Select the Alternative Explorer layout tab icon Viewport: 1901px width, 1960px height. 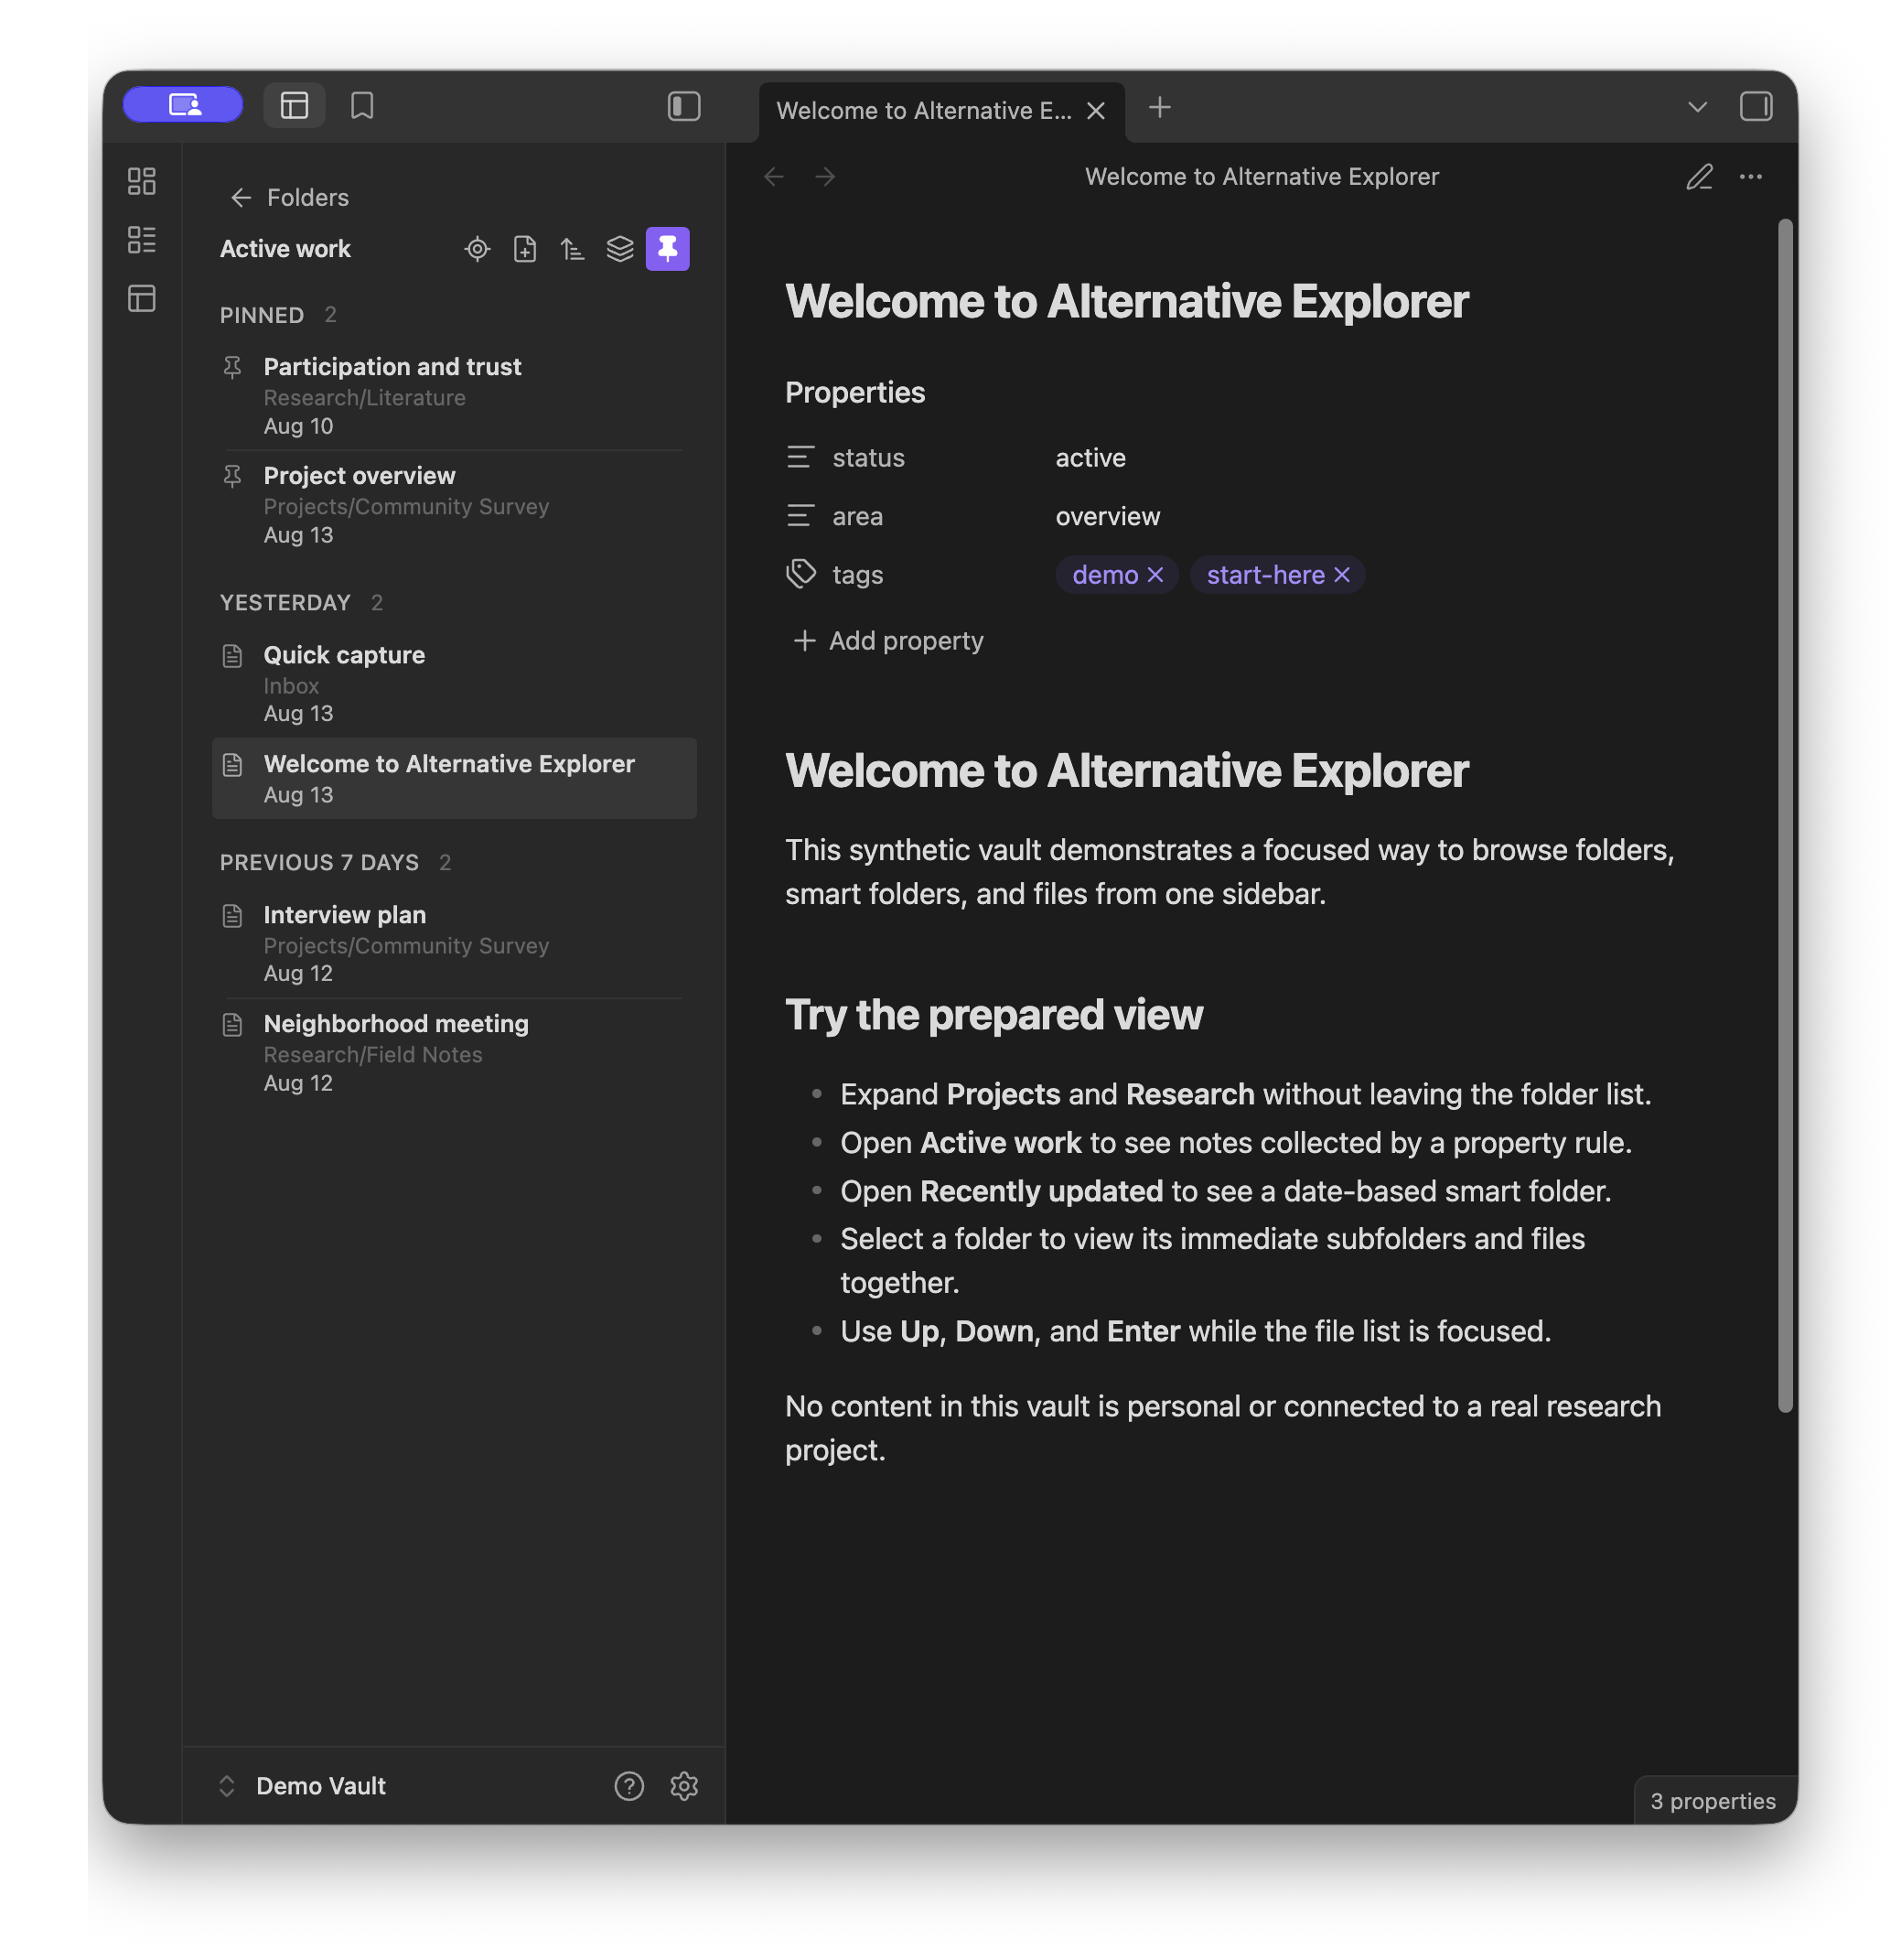pos(294,105)
